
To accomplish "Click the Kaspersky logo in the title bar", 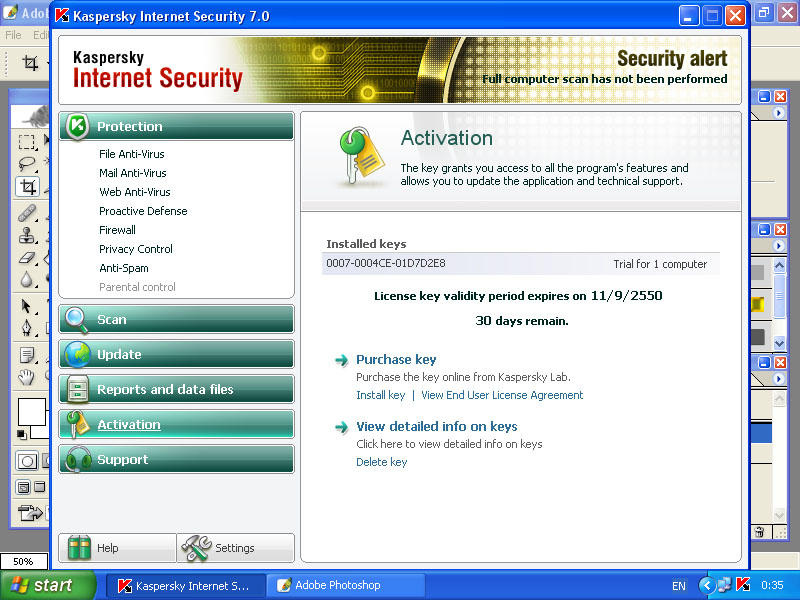I will (62, 16).
